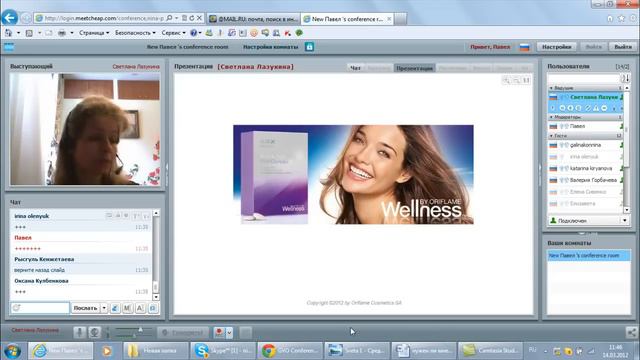Click the Russian flag language icon
This screenshot has height=360, width=640.
pos(524,47)
